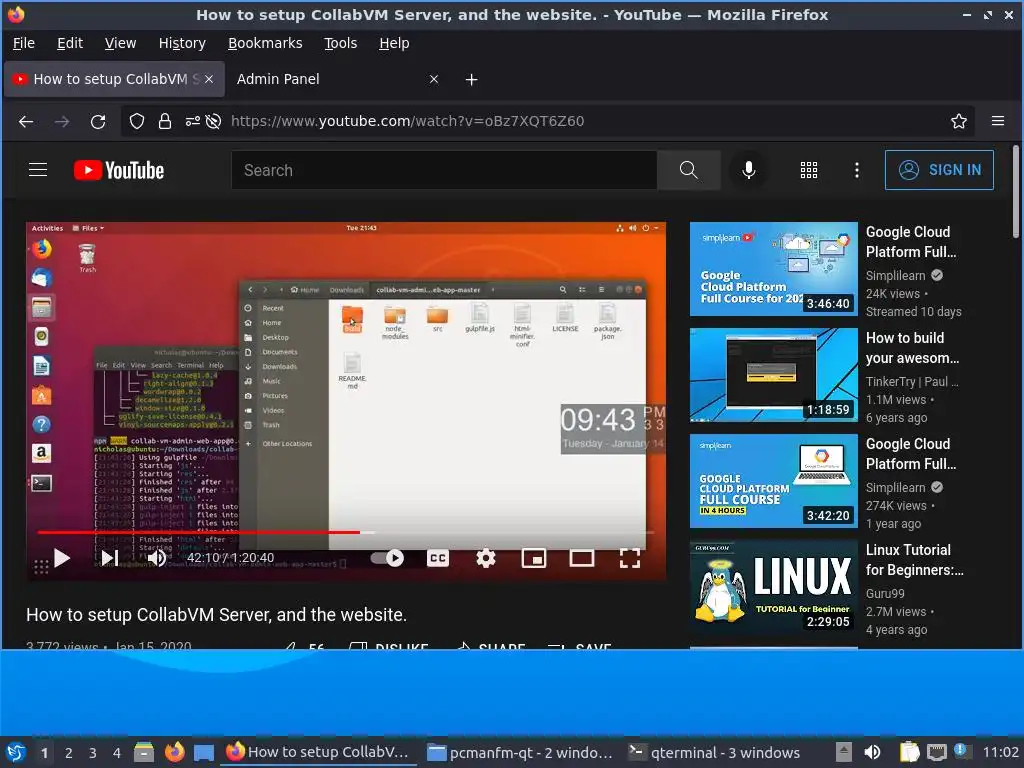Click the SIGN IN button
Viewport: 1024px width, 768px height.
coord(939,170)
